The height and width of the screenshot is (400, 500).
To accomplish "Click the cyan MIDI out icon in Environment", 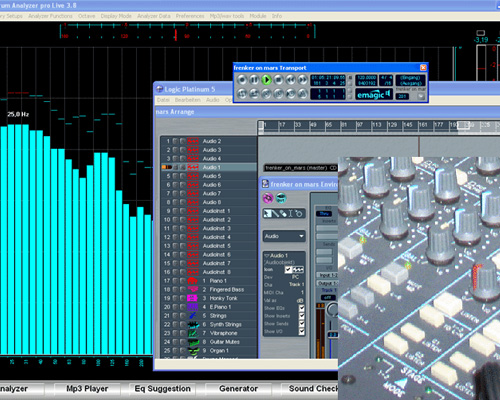I will pos(281,198).
